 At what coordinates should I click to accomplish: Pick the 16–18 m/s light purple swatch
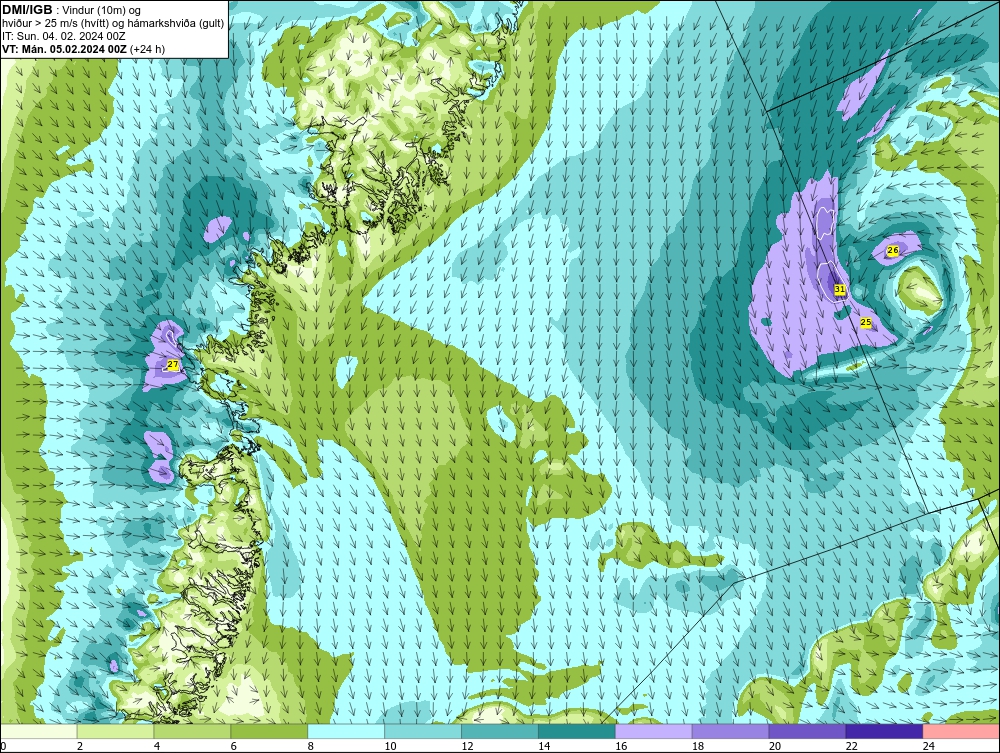tap(654, 731)
